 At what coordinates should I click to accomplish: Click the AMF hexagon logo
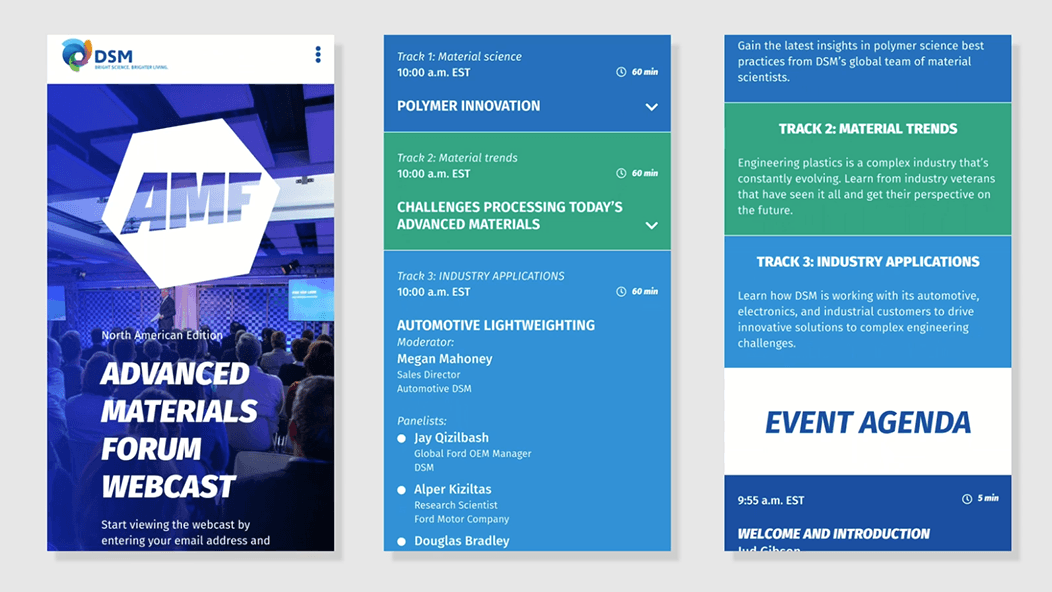(191, 202)
